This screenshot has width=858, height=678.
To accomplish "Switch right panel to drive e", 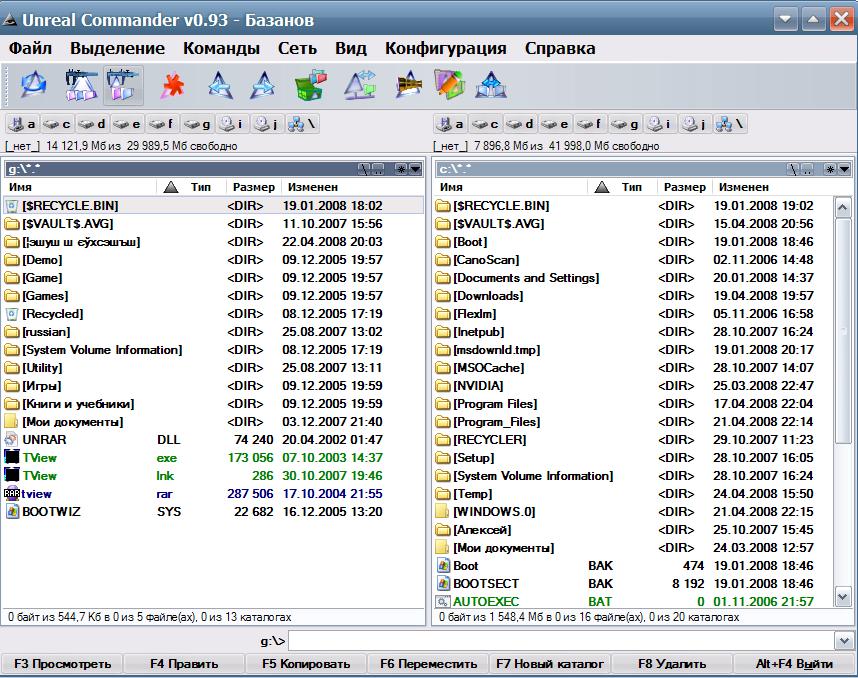I will point(555,124).
